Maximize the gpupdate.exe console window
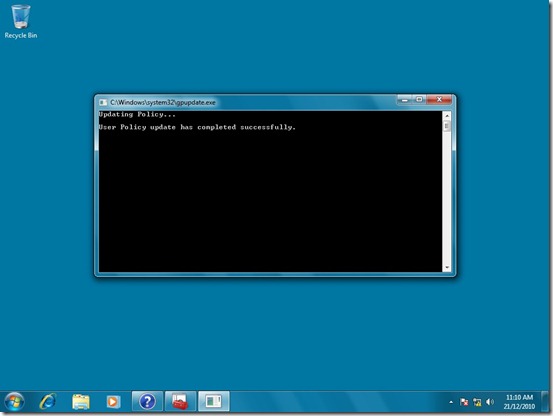This screenshot has width=553, height=416. pos(419,99)
